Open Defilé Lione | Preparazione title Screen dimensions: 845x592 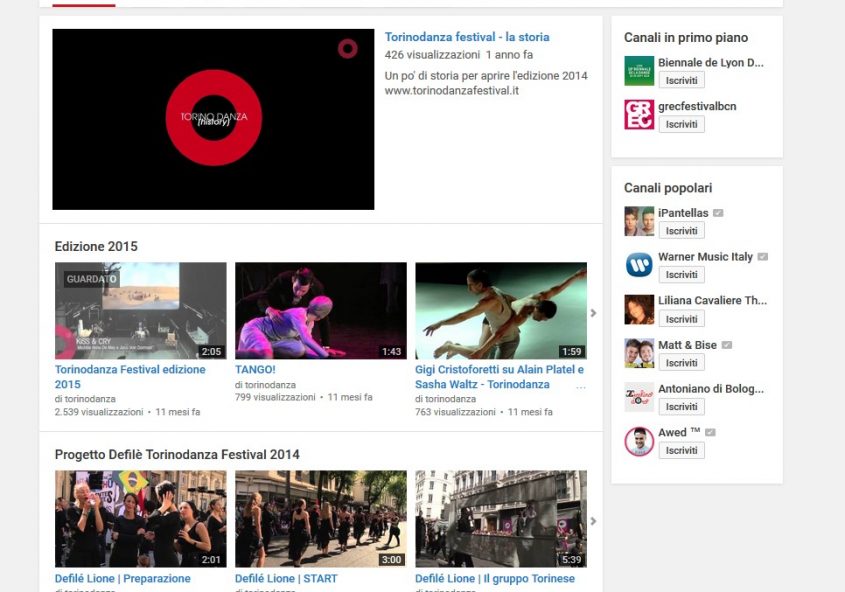122,579
